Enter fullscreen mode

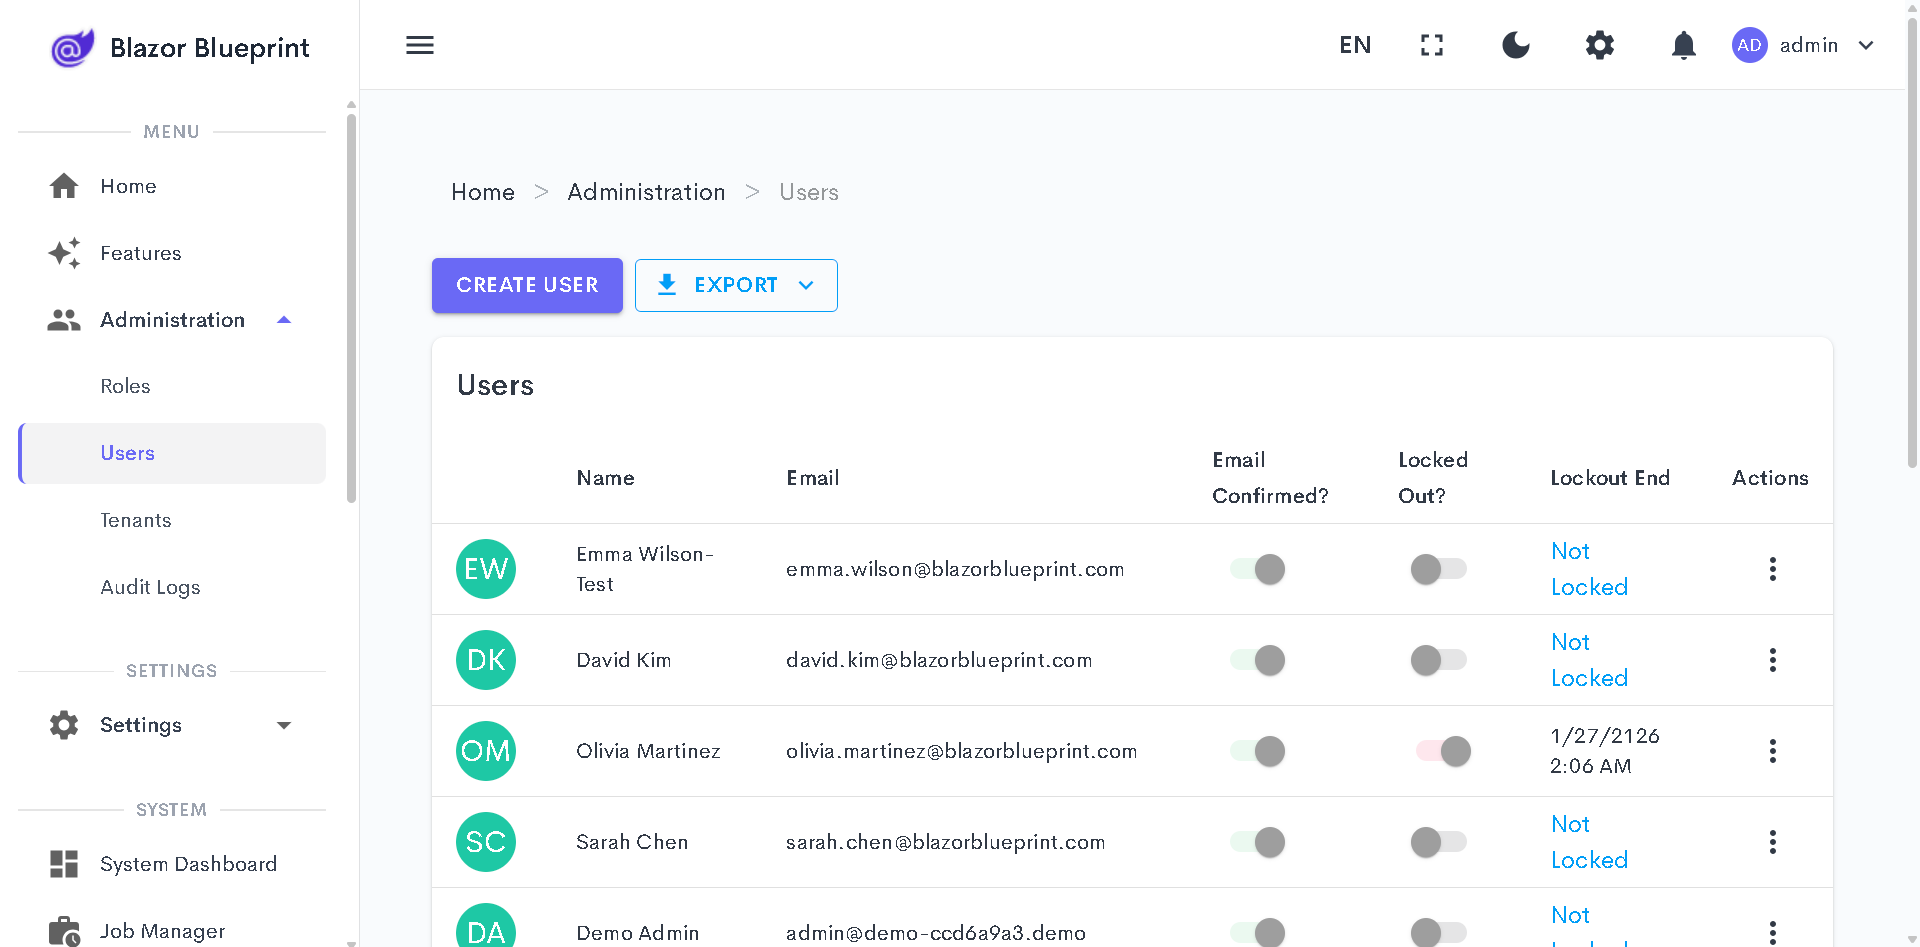pyautogui.click(x=1432, y=45)
